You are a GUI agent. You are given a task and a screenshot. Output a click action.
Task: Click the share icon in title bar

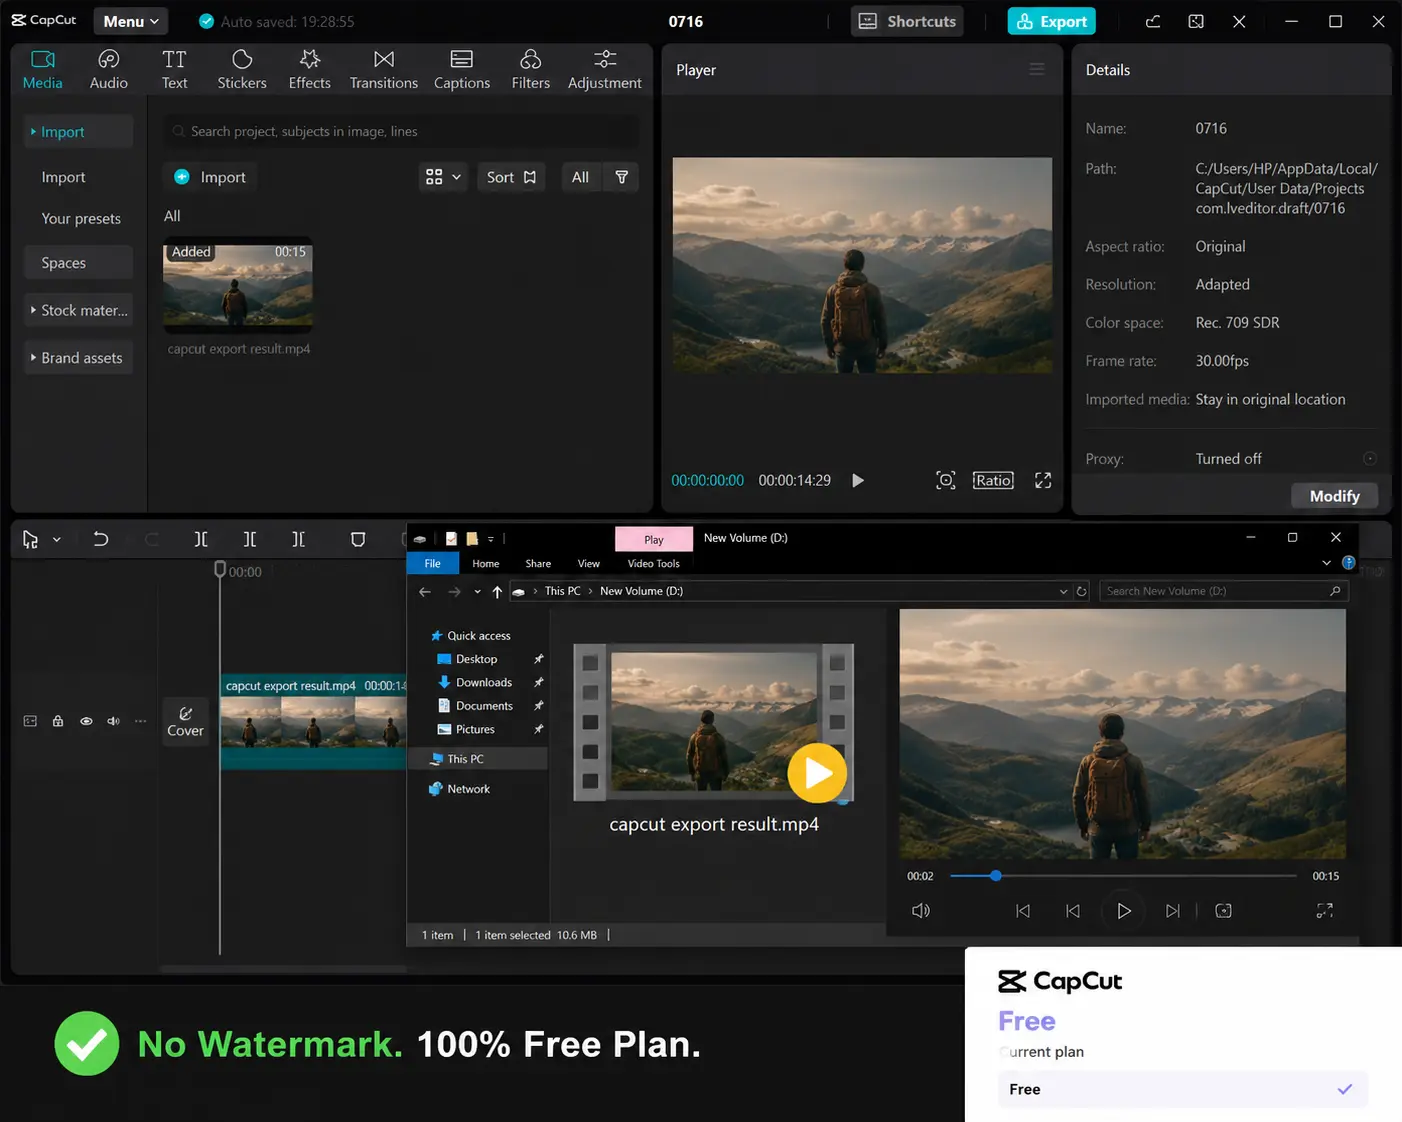[1153, 21]
